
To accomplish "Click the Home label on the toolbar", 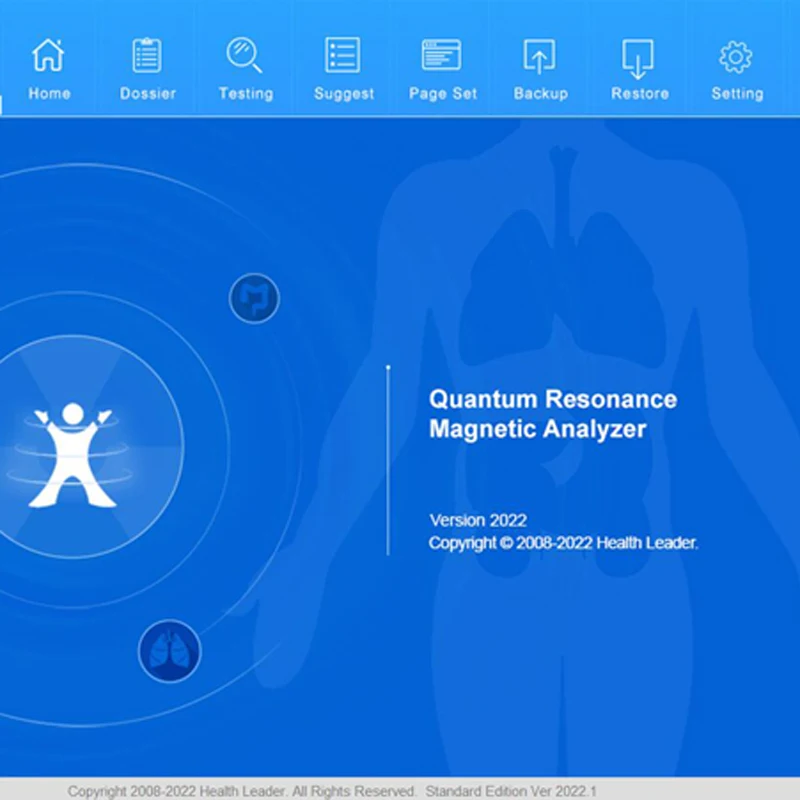I will 49,93.
